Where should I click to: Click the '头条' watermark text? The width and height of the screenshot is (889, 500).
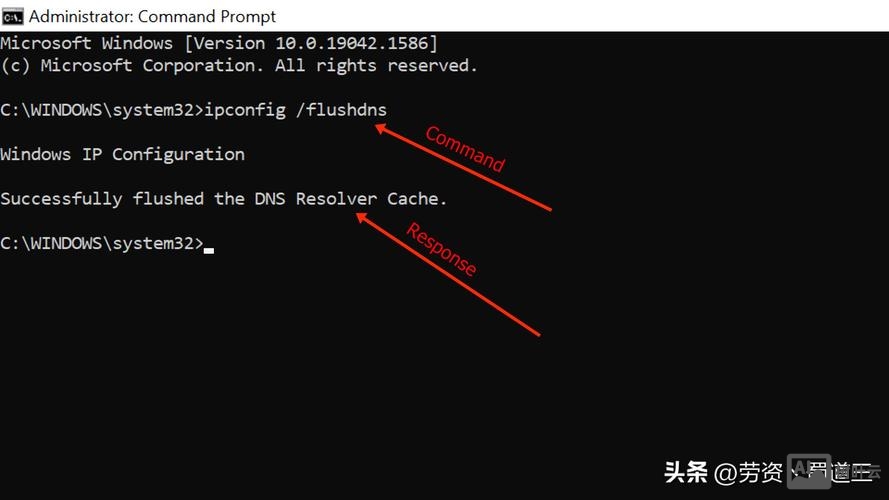coord(686,472)
